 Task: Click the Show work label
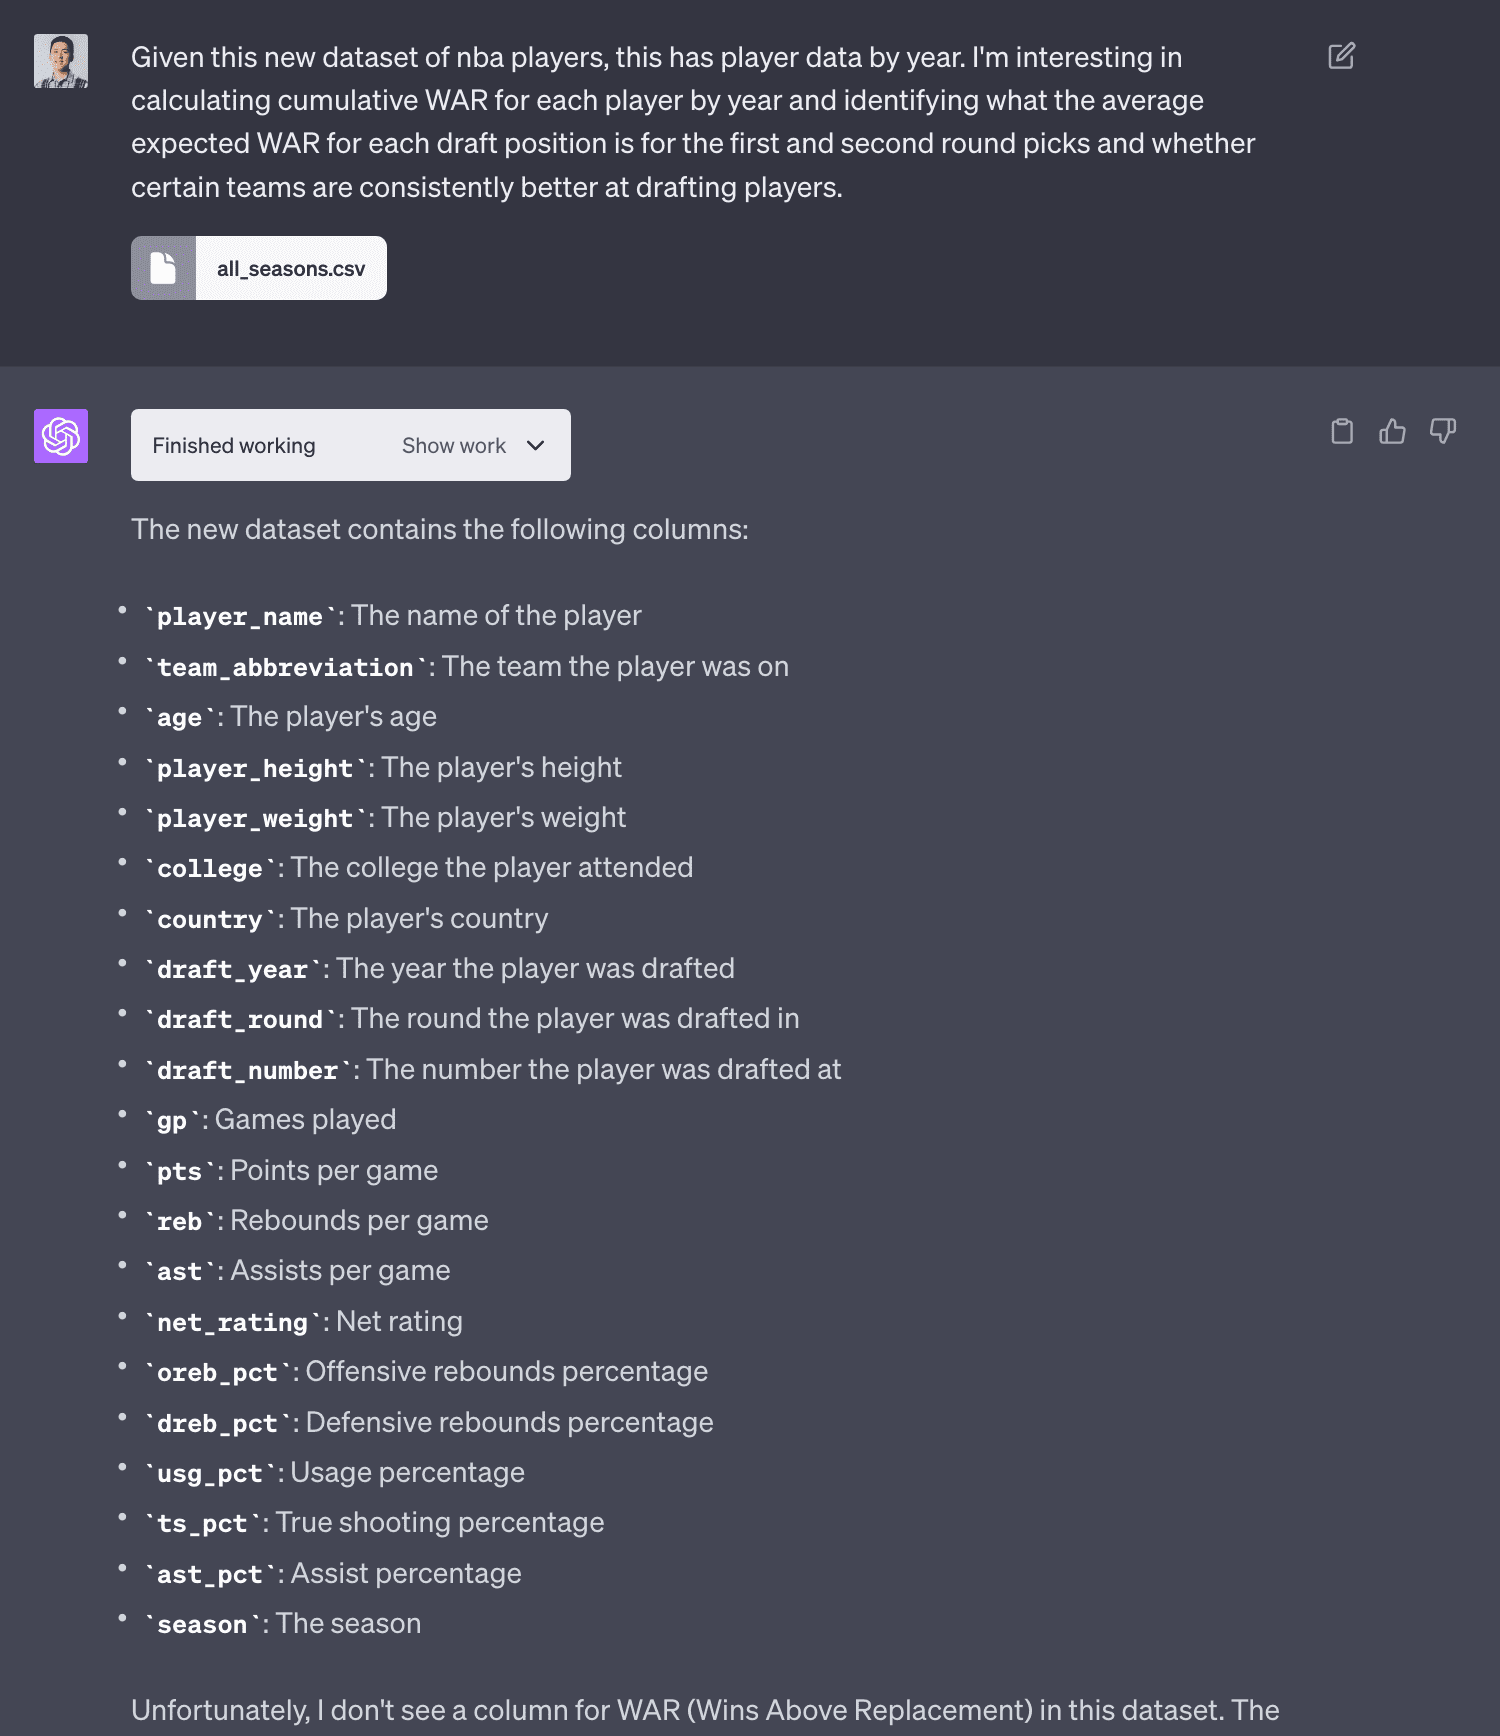point(454,445)
